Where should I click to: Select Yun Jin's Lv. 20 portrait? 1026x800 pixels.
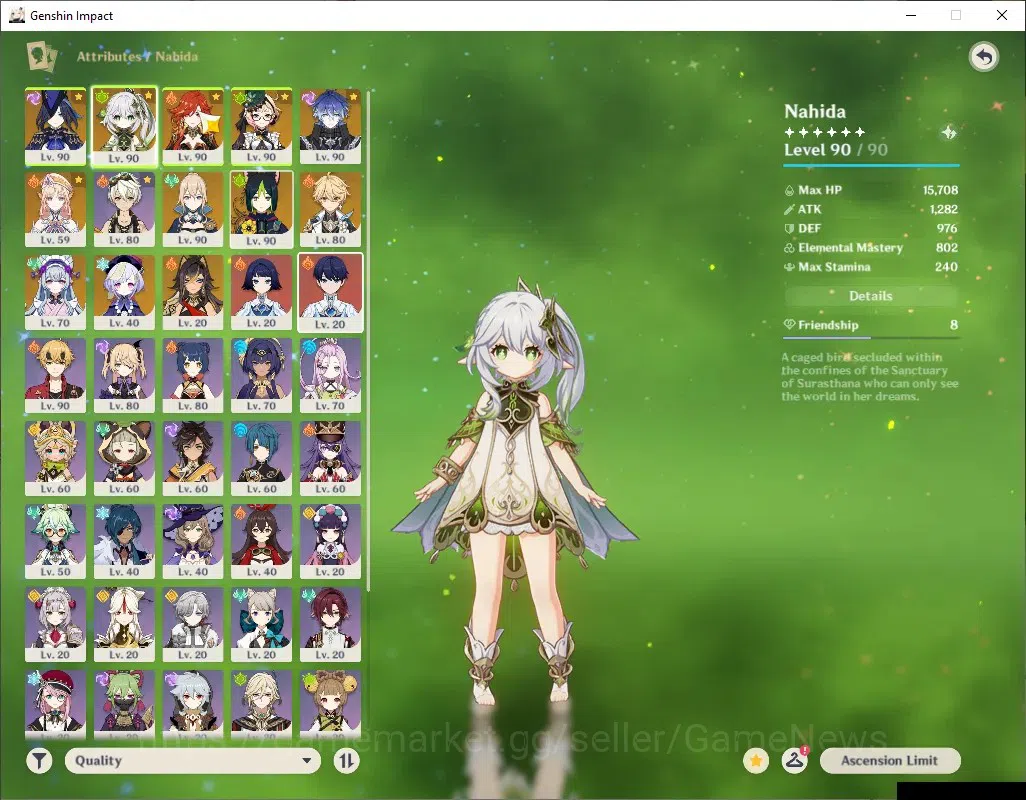pos(330,542)
